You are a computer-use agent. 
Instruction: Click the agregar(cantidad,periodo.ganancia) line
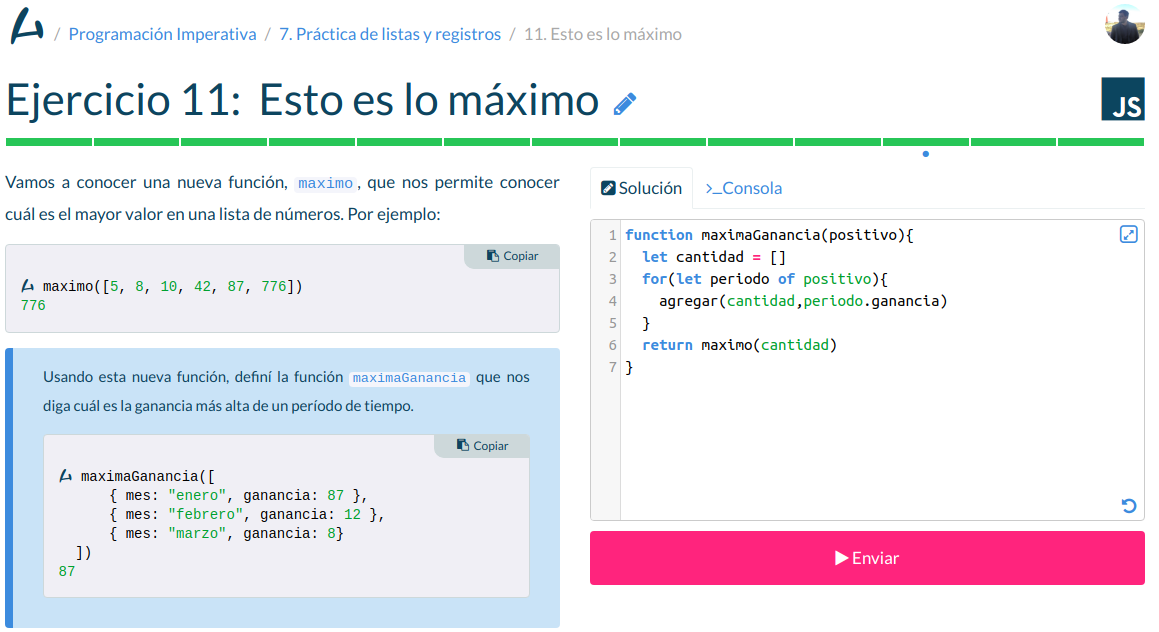click(803, 301)
